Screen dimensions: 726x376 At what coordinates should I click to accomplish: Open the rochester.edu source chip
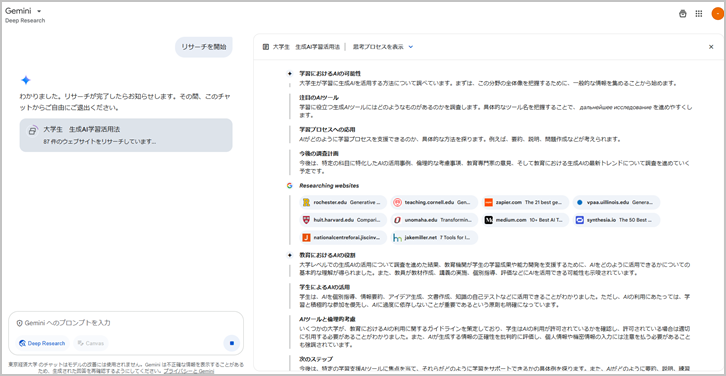(343, 202)
